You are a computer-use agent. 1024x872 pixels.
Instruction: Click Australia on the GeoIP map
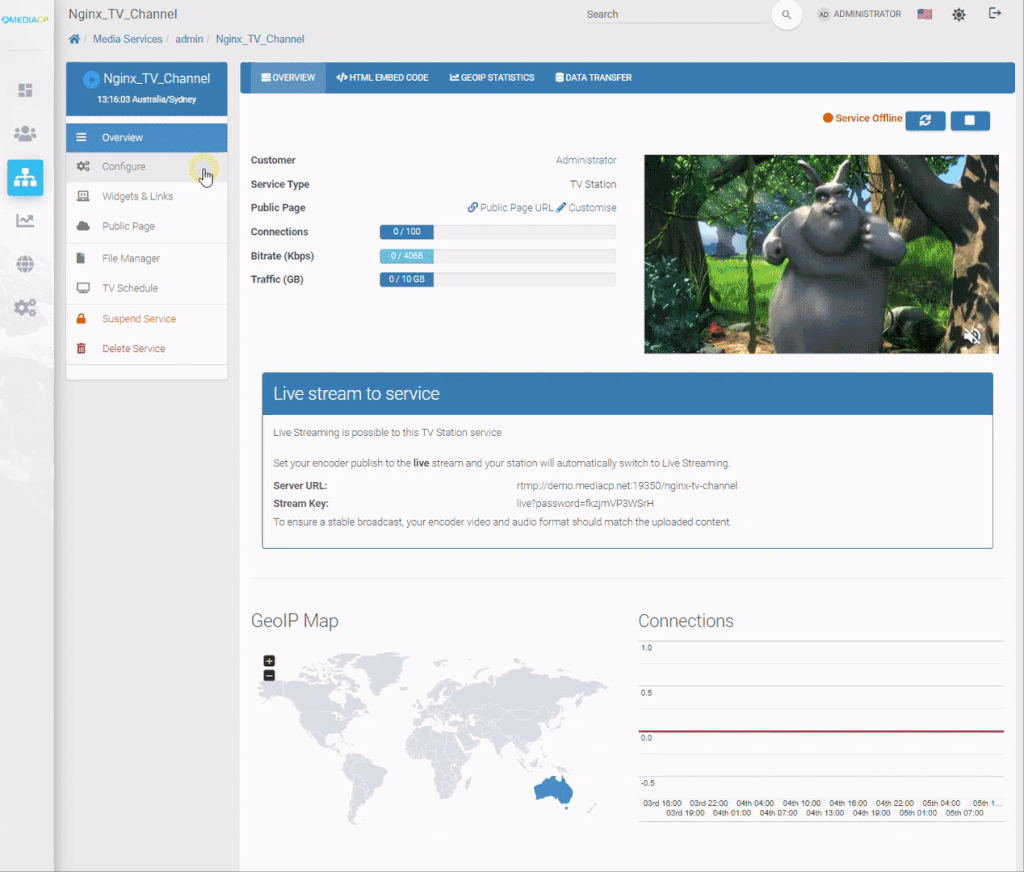click(552, 790)
